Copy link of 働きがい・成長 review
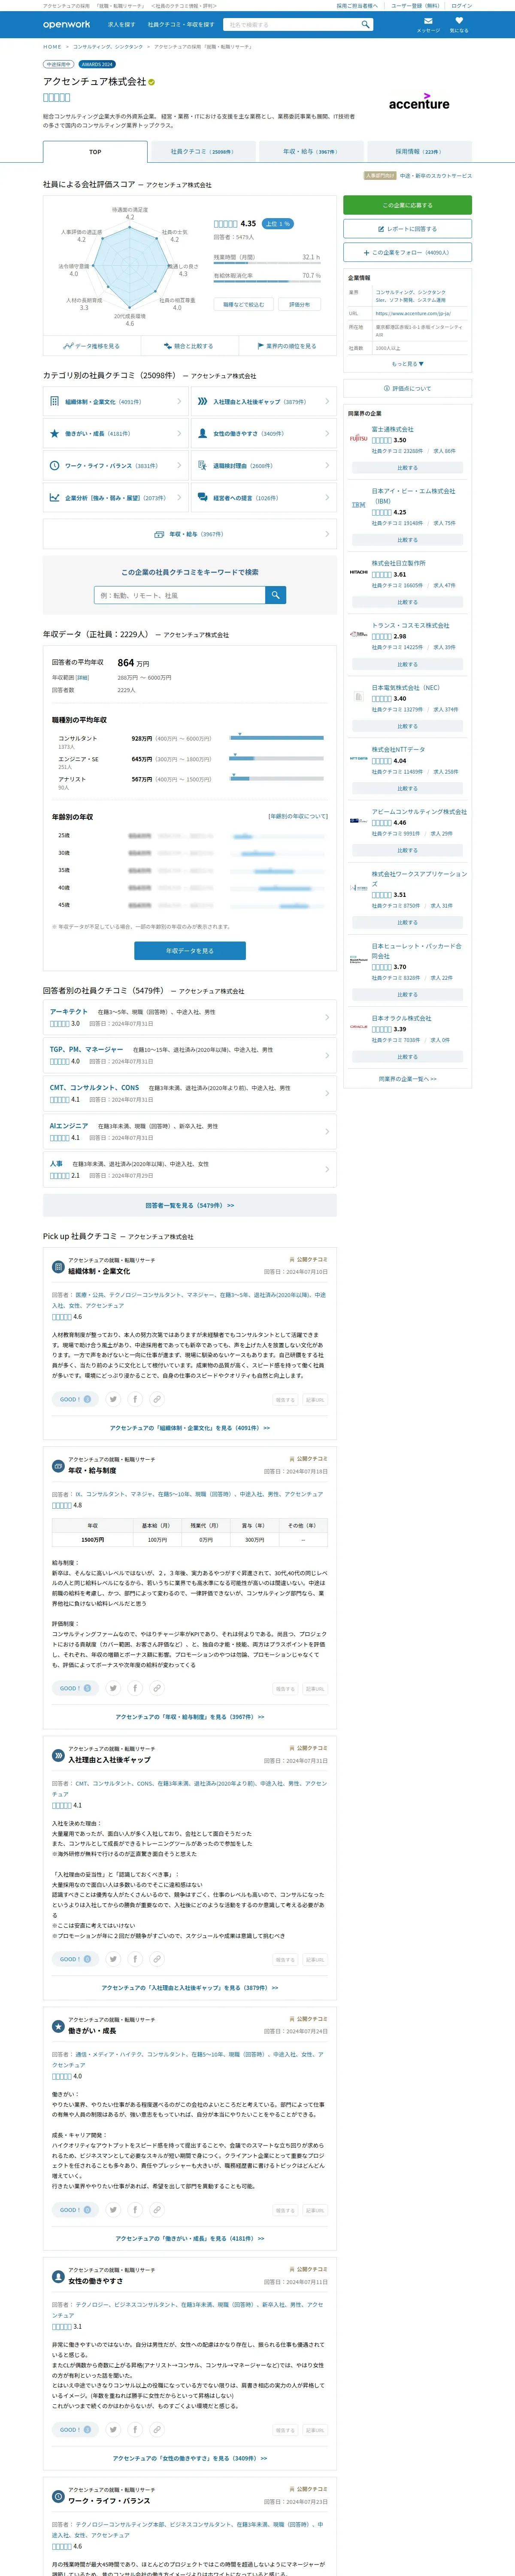The height and width of the screenshot is (2576, 515). 157,2210
